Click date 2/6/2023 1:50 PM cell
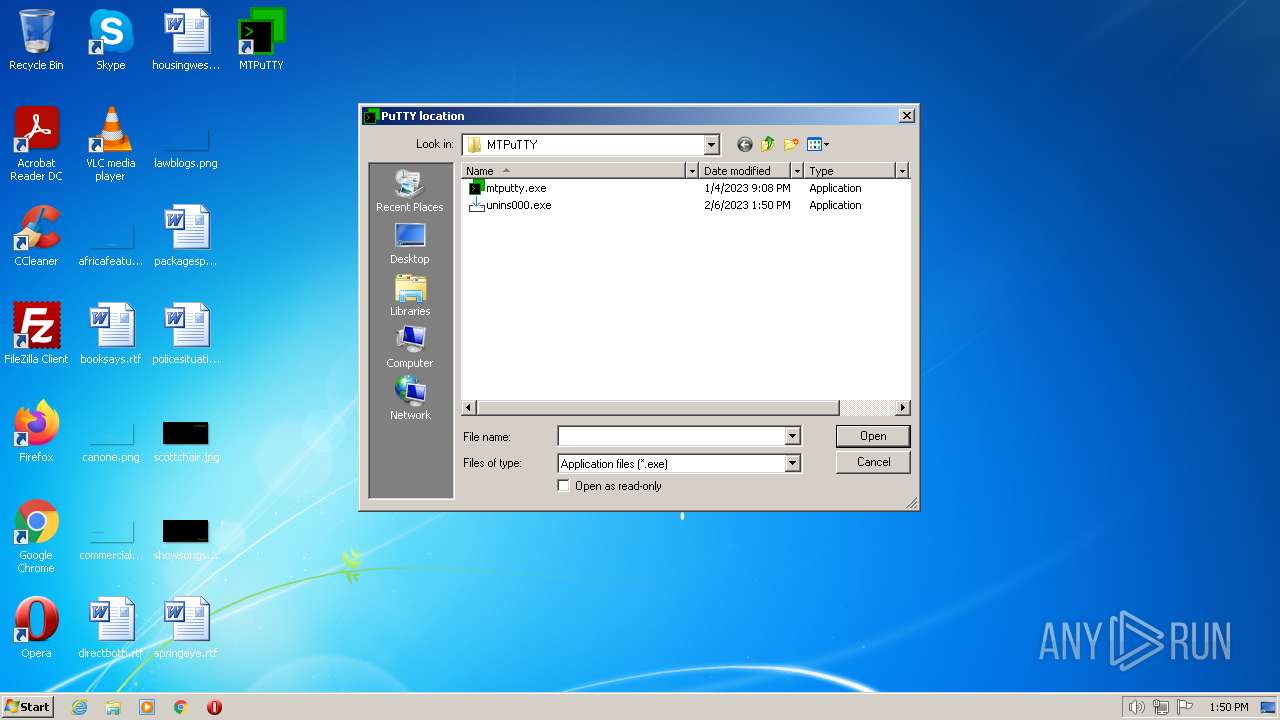This screenshot has height=720, width=1280. click(747, 205)
